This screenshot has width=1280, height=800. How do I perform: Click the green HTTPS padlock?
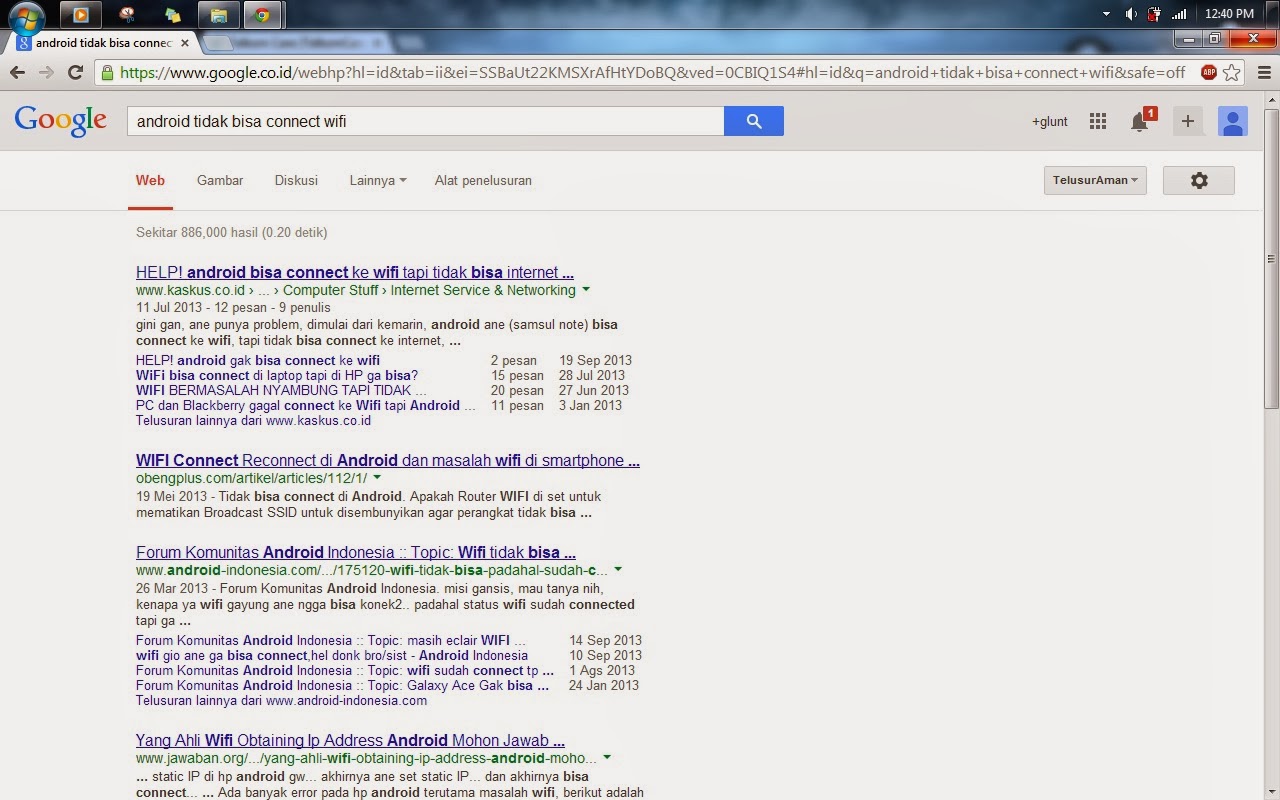tap(108, 72)
